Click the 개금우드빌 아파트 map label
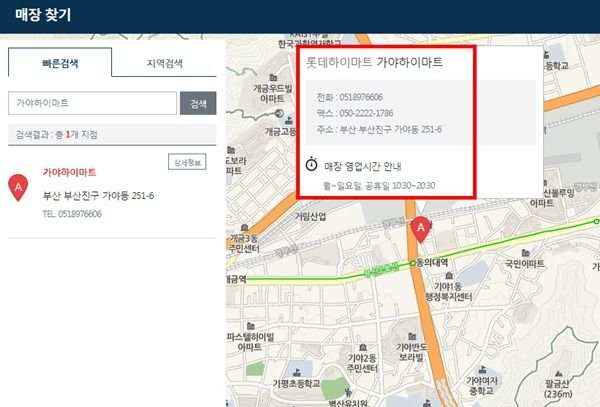The image size is (600, 407). click(x=272, y=93)
